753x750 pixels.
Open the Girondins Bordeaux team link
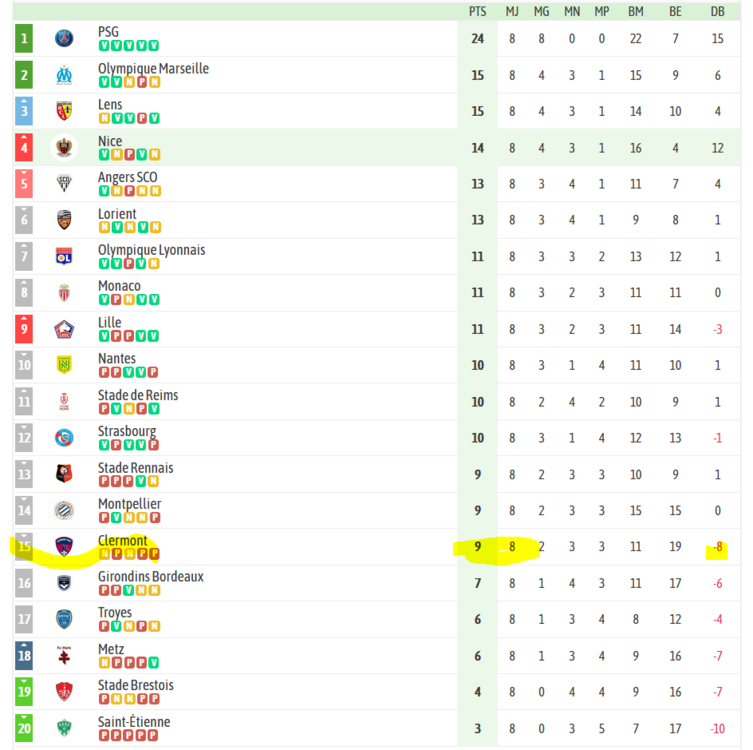tap(151, 576)
